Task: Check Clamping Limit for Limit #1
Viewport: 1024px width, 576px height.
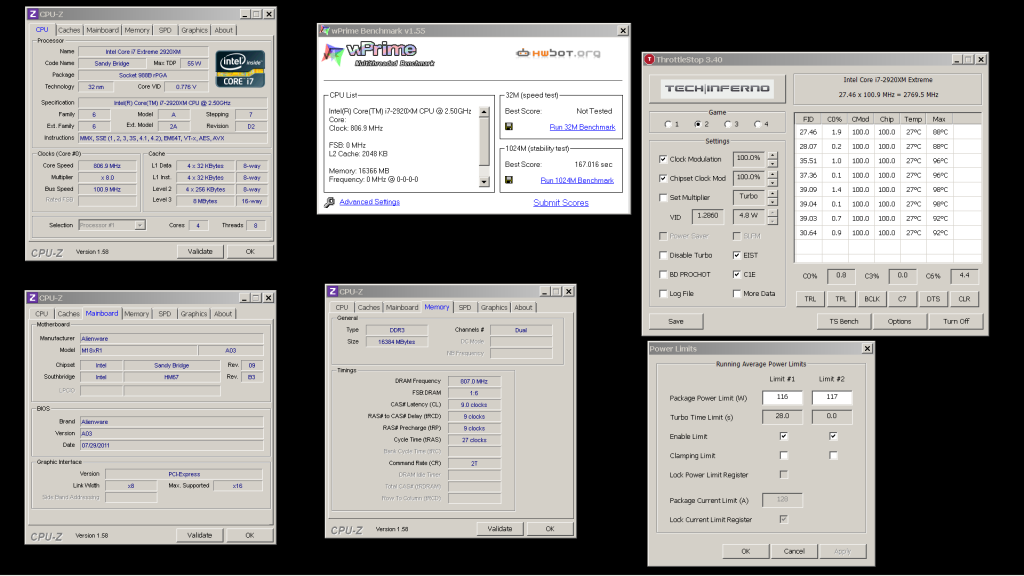Action: 784,455
